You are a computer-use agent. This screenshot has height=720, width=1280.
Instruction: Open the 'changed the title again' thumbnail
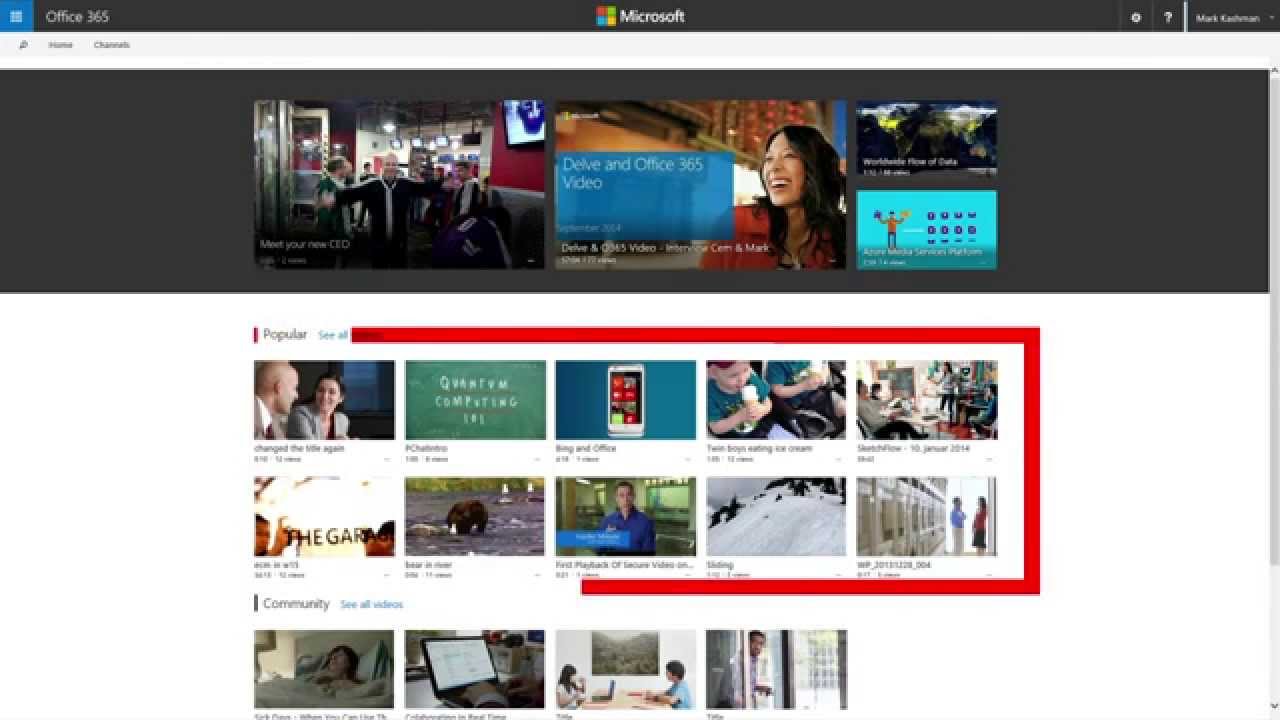click(324, 400)
